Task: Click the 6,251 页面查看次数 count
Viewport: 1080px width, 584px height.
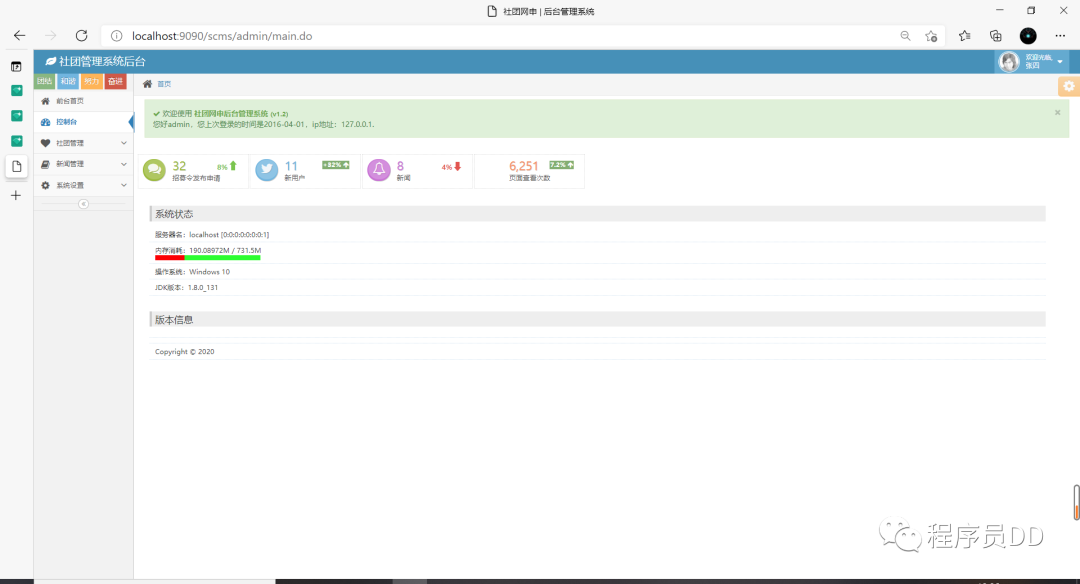Action: pos(523,166)
